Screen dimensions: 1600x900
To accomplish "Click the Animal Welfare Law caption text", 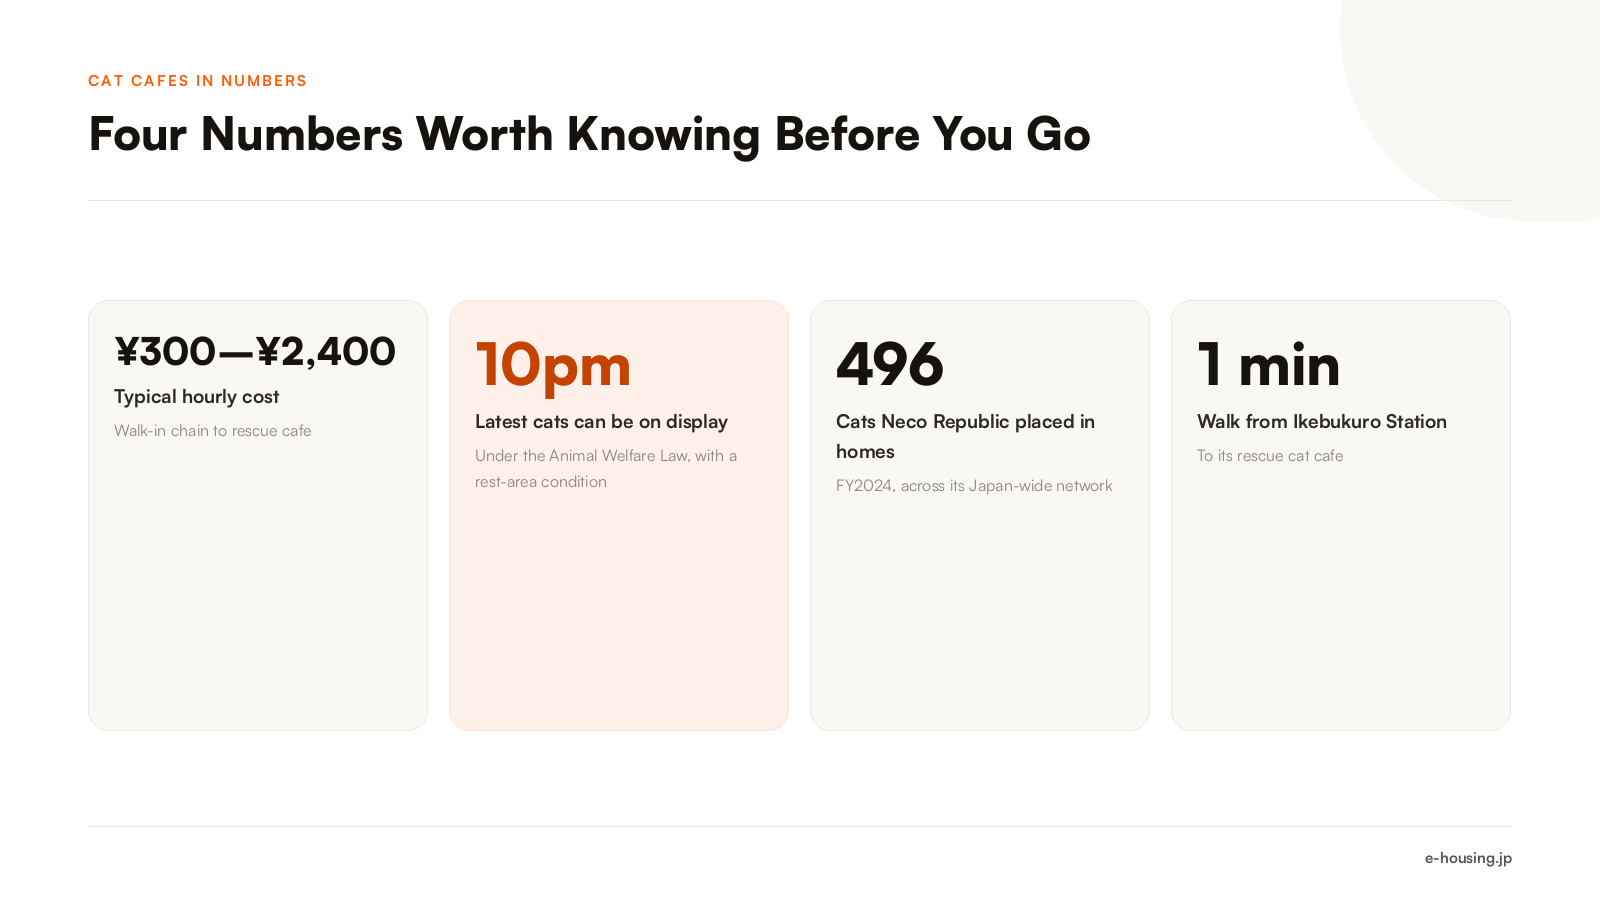I will point(606,469).
